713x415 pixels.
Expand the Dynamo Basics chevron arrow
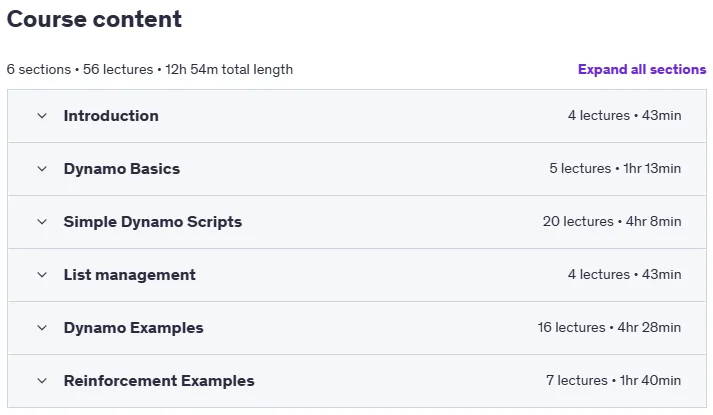pos(42,169)
